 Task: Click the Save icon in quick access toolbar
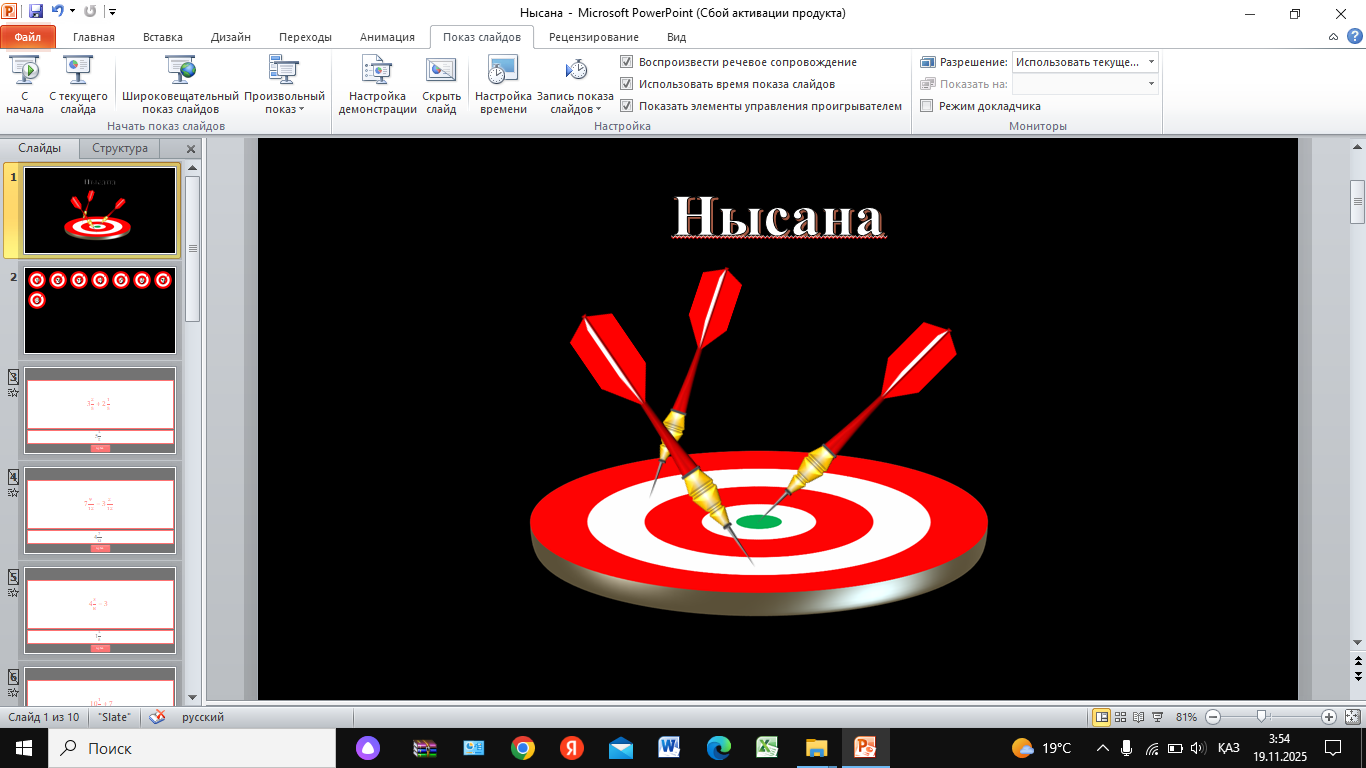pos(37,13)
